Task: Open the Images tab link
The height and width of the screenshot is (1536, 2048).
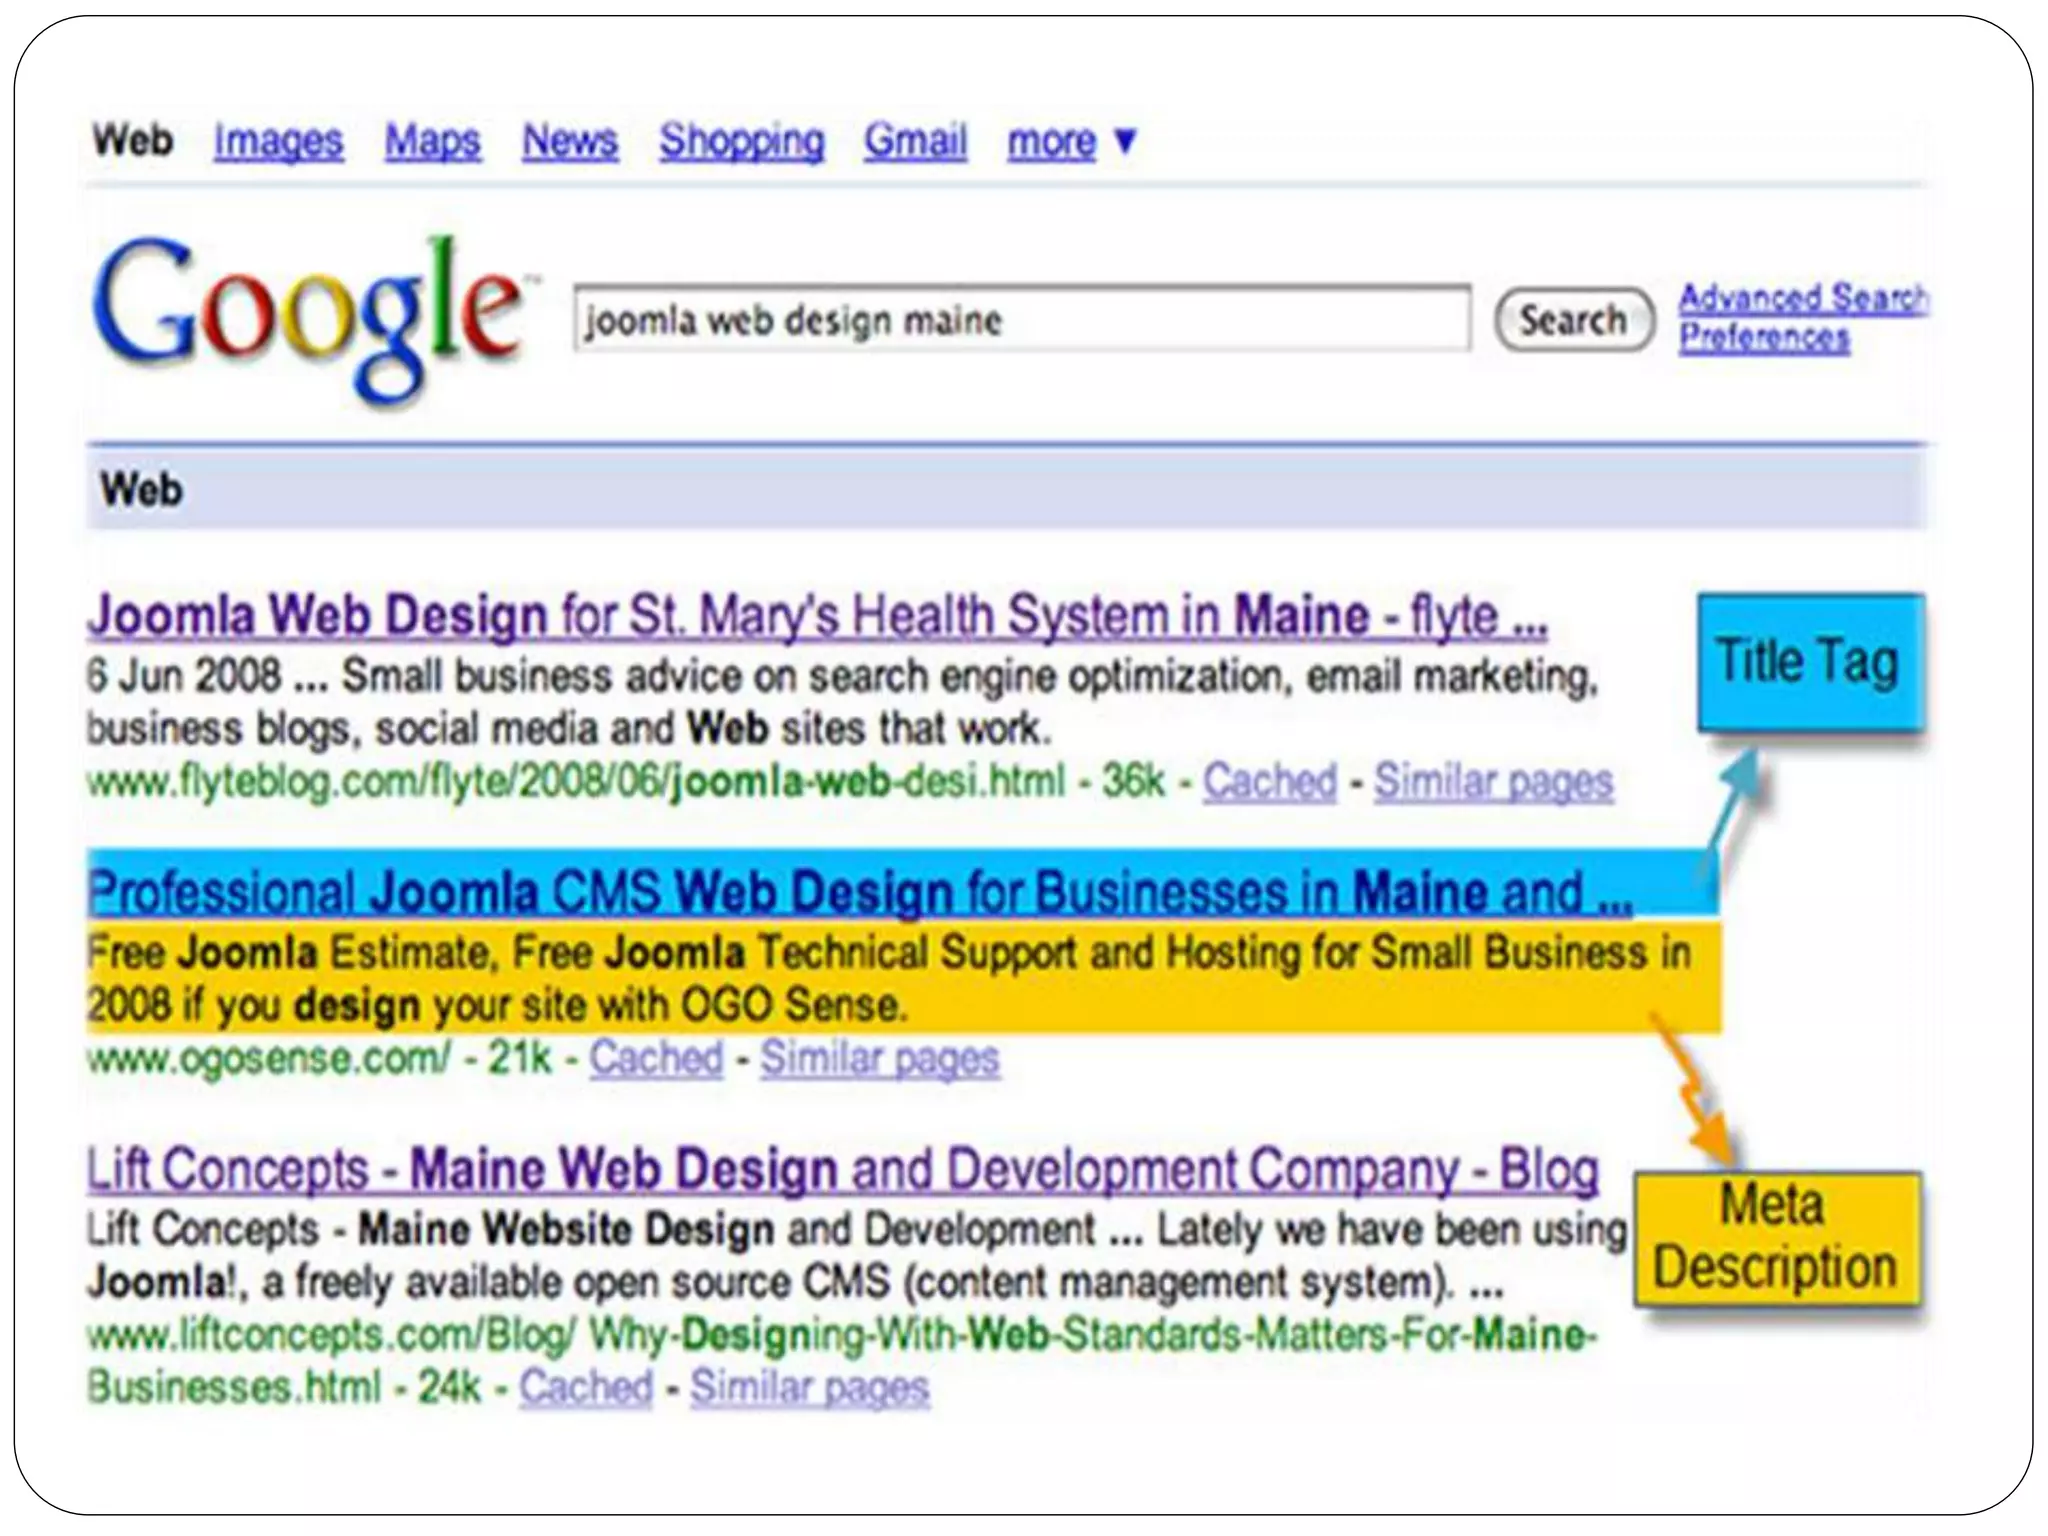Action: (278, 141)
